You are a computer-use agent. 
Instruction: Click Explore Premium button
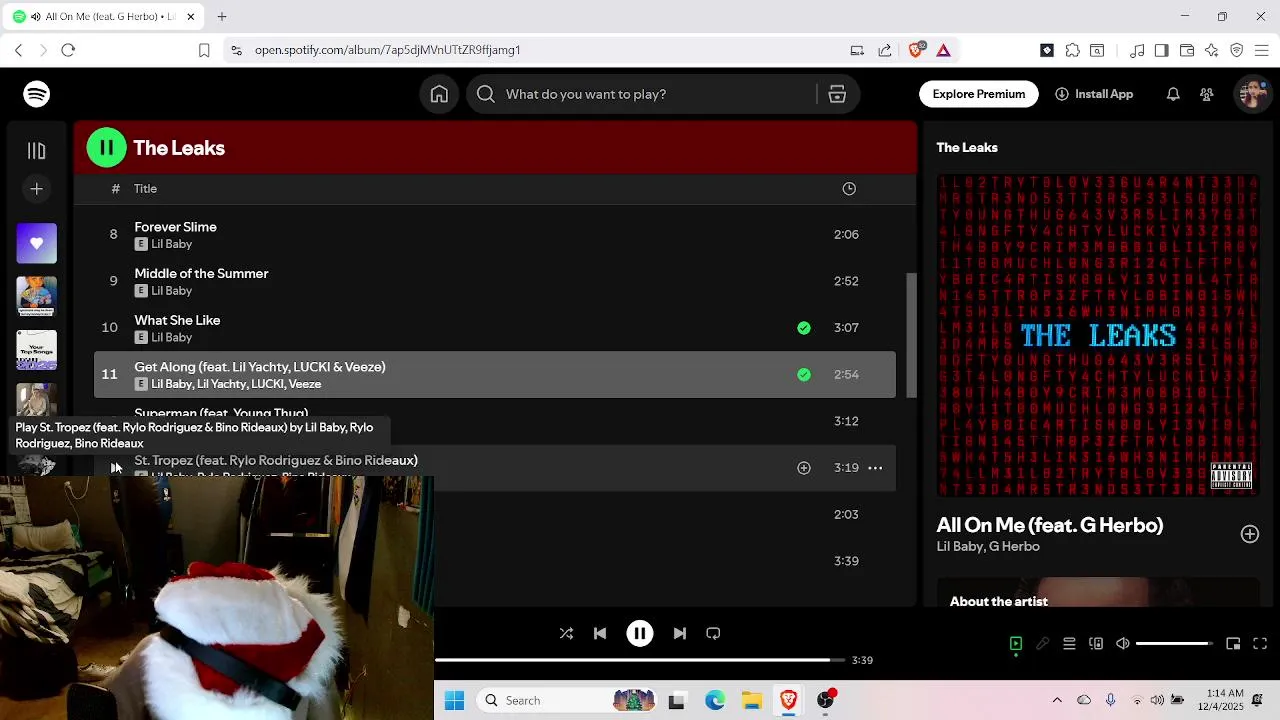click(x=978, y=94)
